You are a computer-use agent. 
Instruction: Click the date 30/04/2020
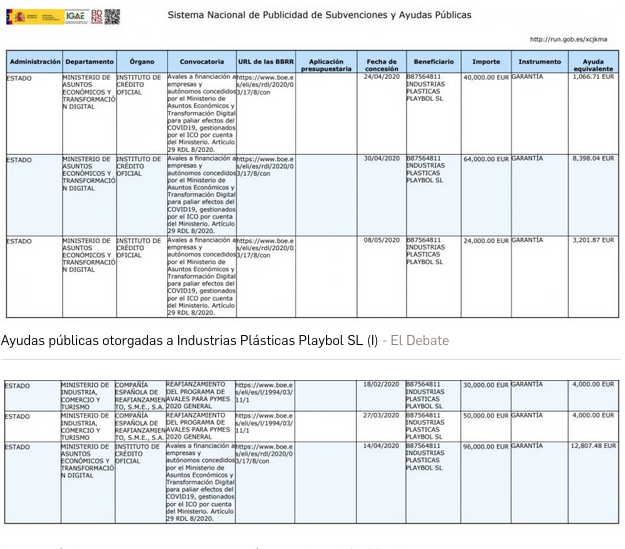[x=381, y=158]
